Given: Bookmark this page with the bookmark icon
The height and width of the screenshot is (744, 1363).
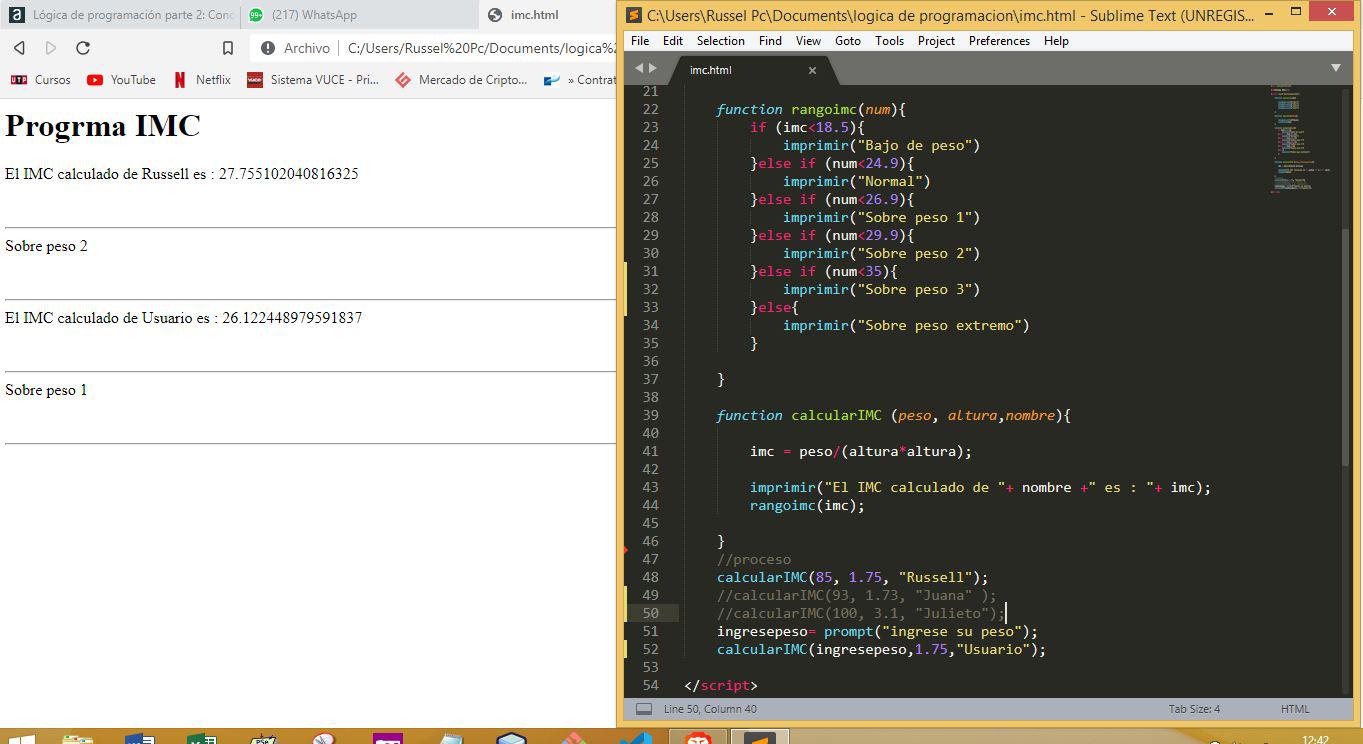Looking at the screenshot, I should 228,48.
